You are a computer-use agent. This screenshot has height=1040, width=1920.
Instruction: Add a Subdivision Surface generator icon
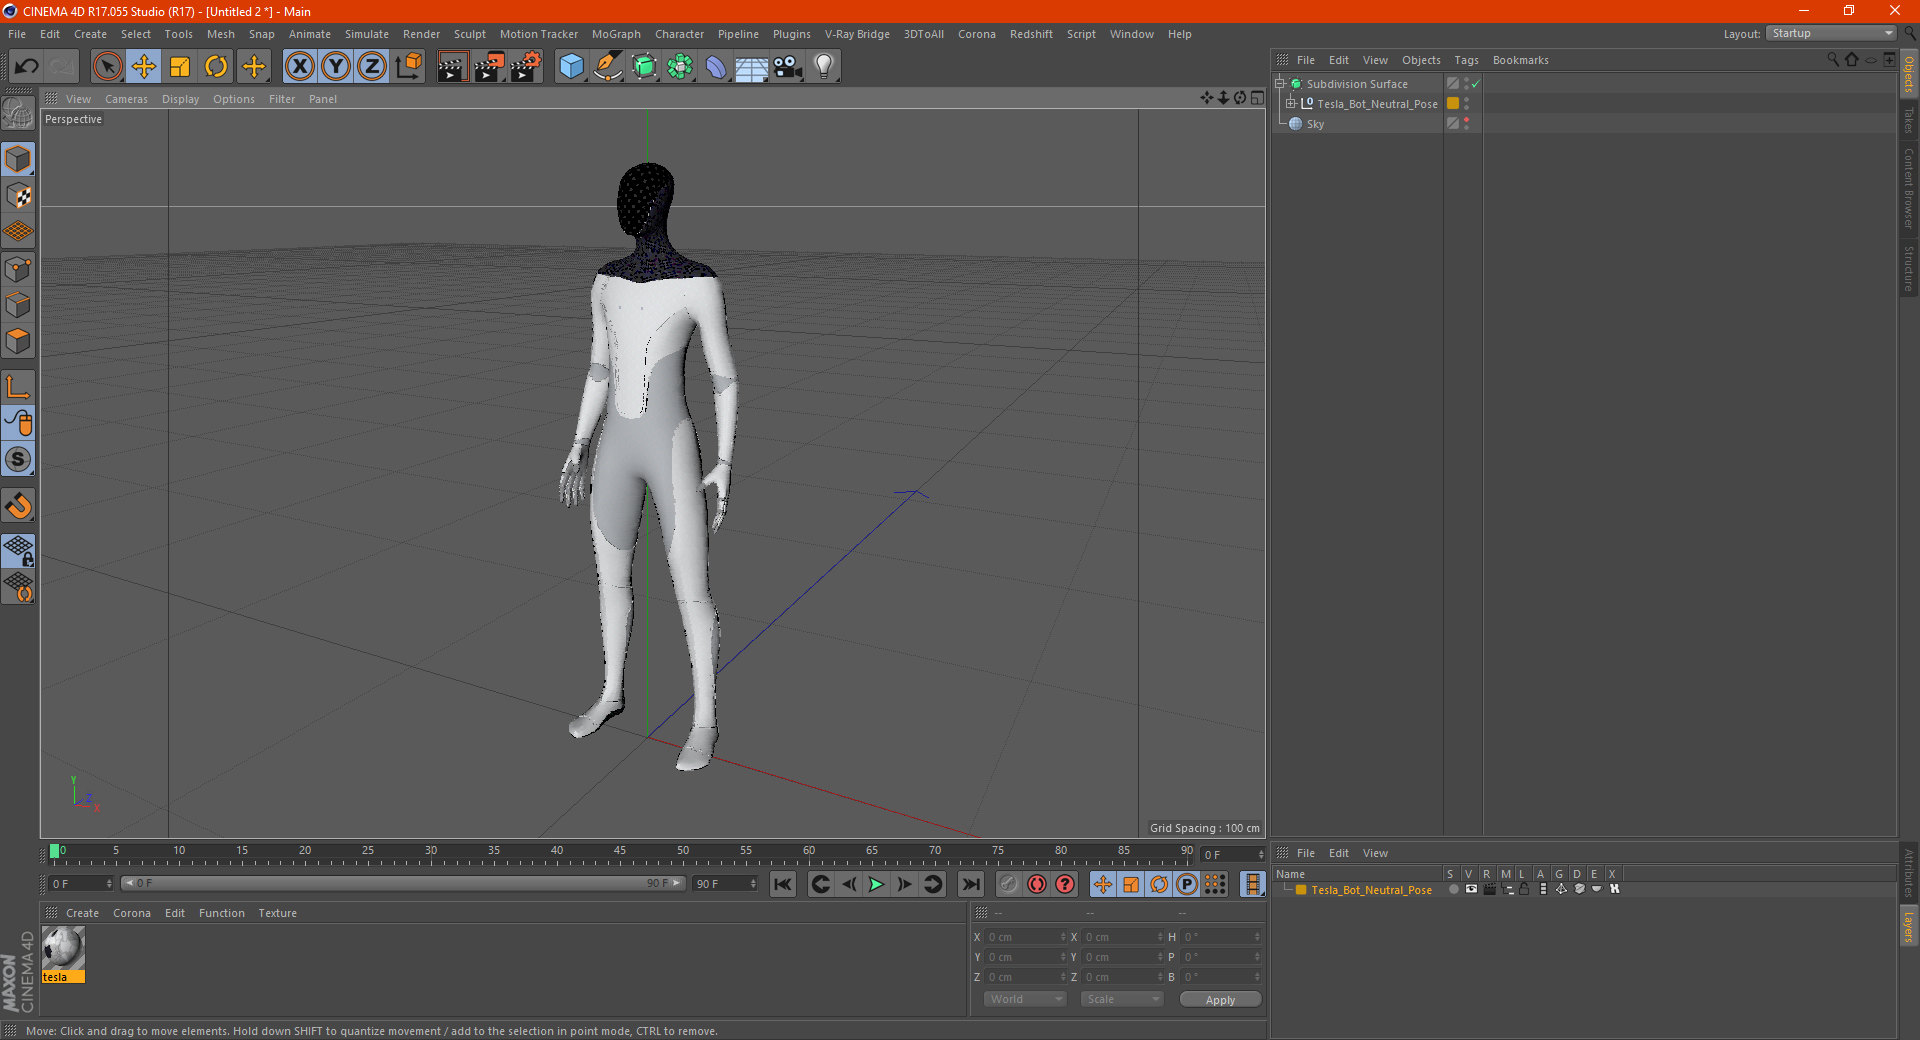click(644, 67)
